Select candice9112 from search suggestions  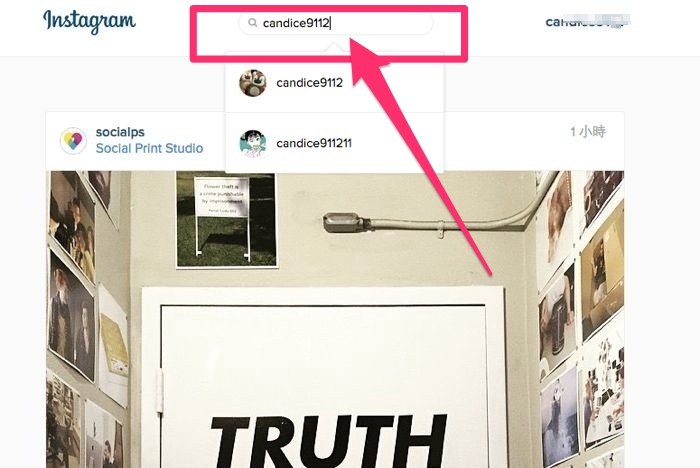[x=335, y=83]
